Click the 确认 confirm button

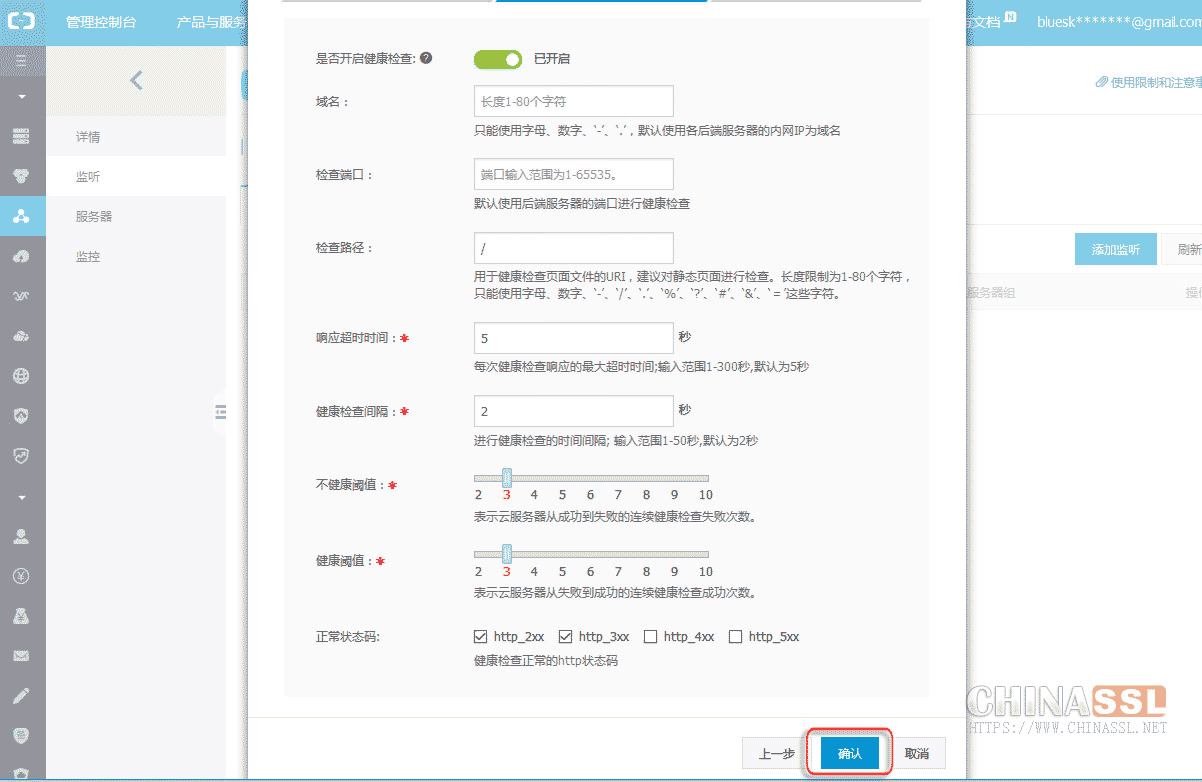(x=849, y=754)
